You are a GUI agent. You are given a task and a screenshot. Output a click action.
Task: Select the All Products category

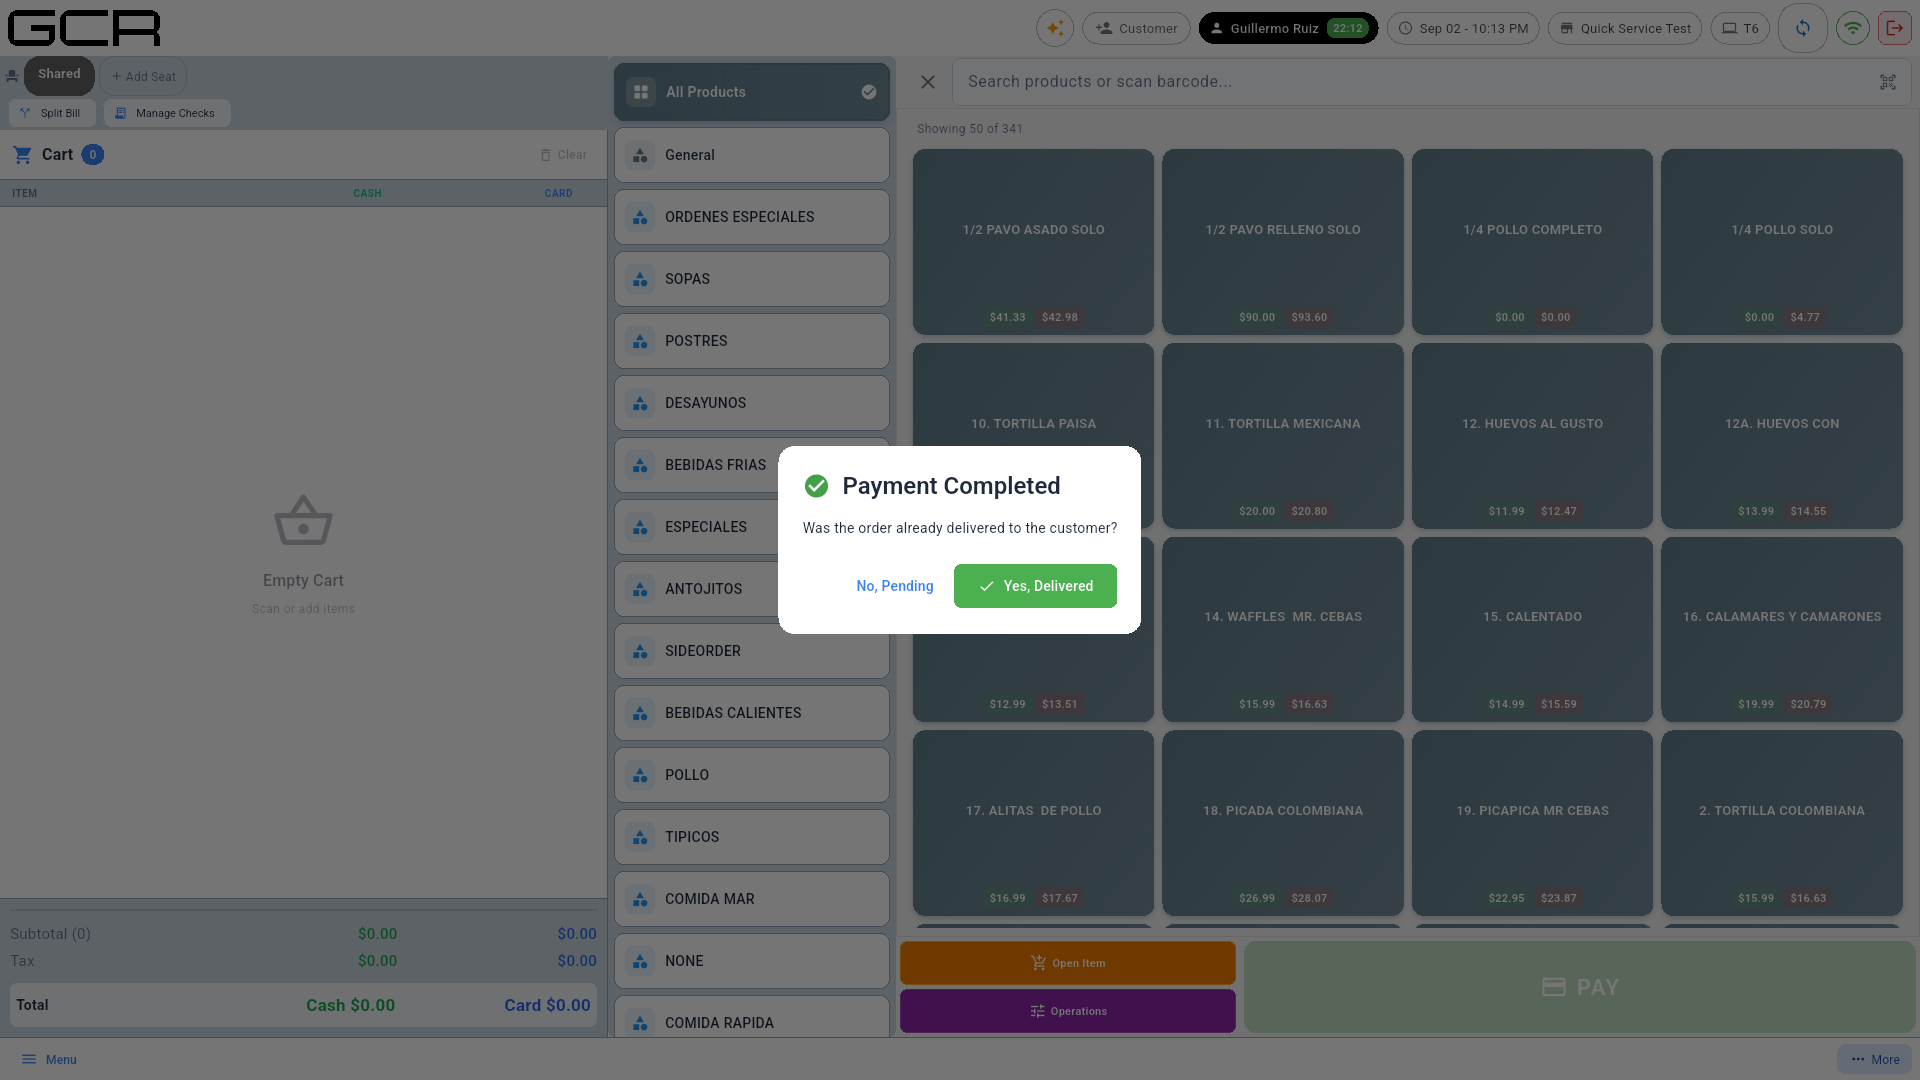click(x=752, y=92)
